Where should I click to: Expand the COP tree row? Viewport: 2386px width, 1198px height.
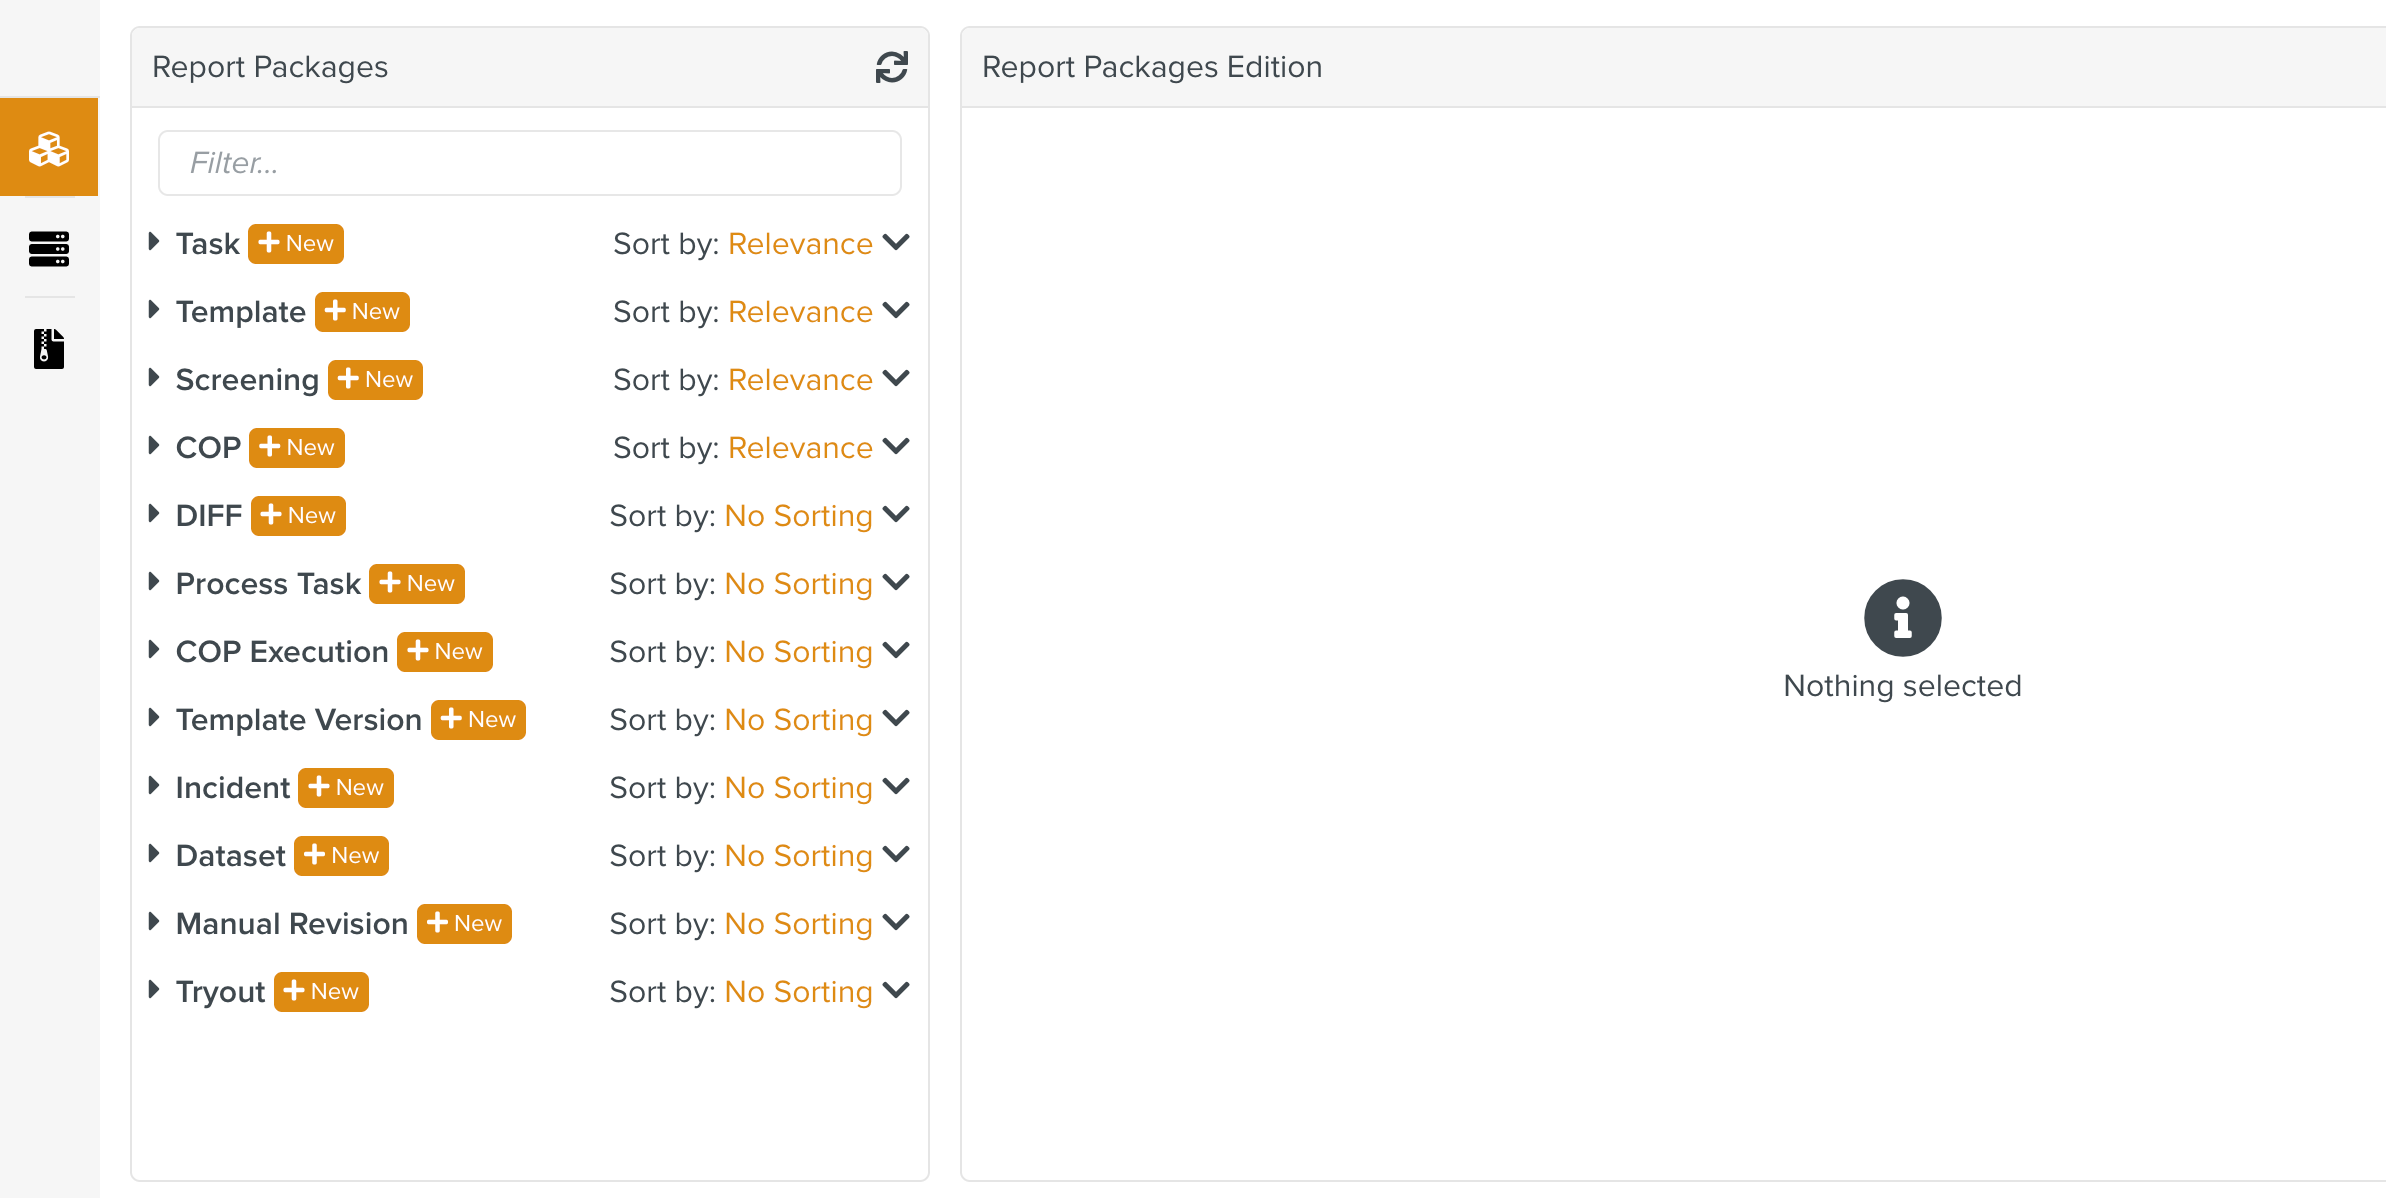tap(154, 445)
